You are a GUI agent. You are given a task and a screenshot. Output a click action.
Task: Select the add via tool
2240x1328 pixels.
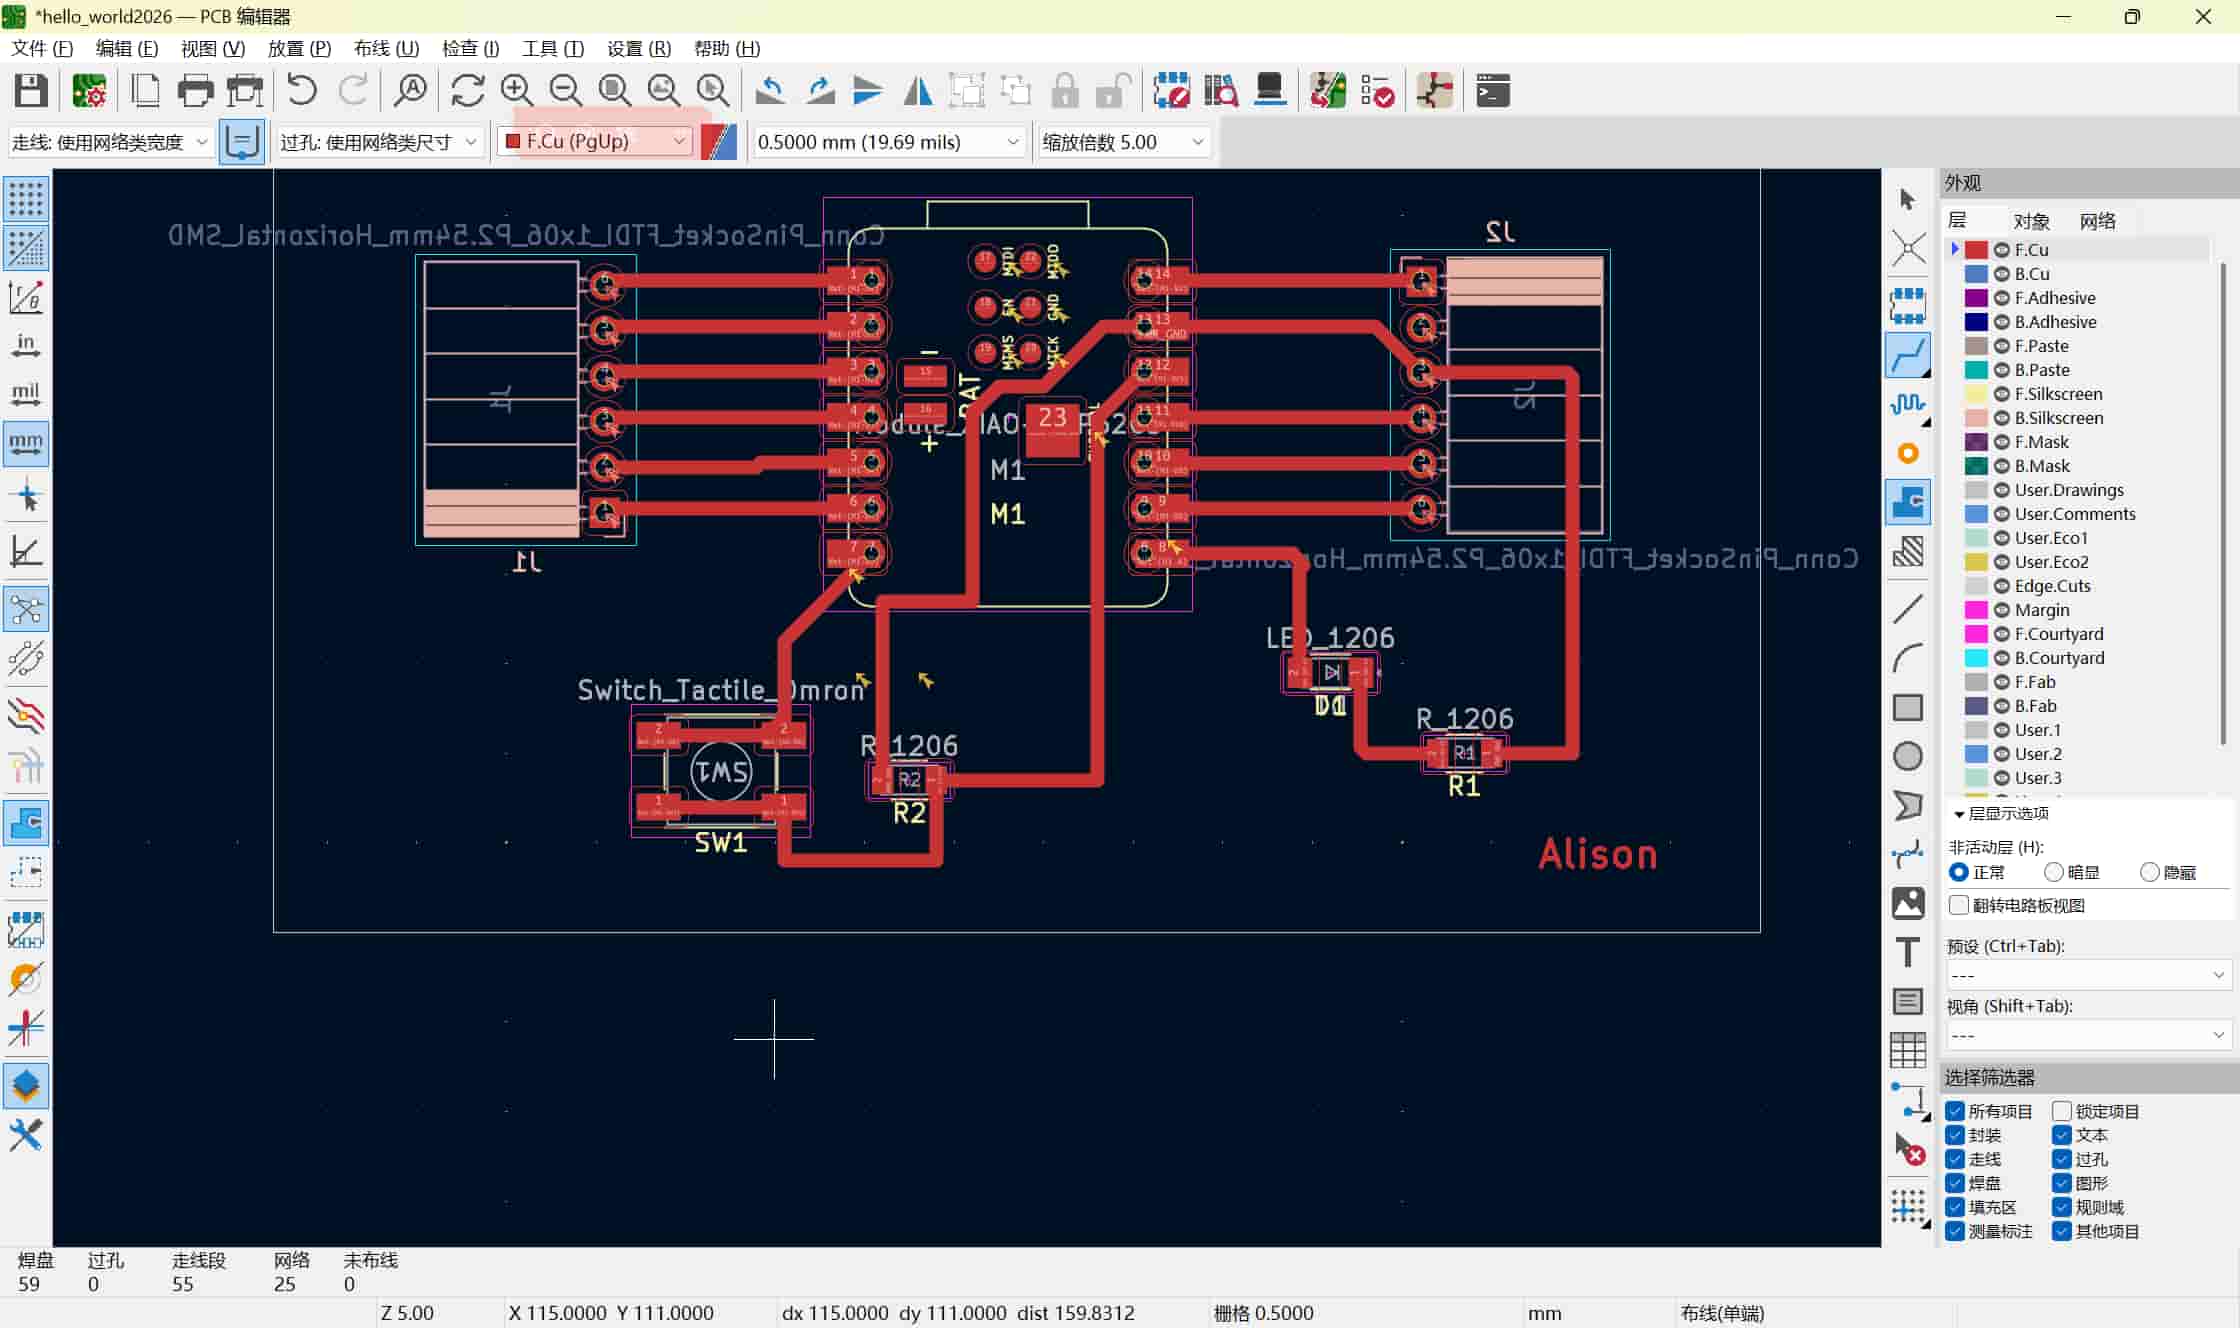click(1908, 453)
